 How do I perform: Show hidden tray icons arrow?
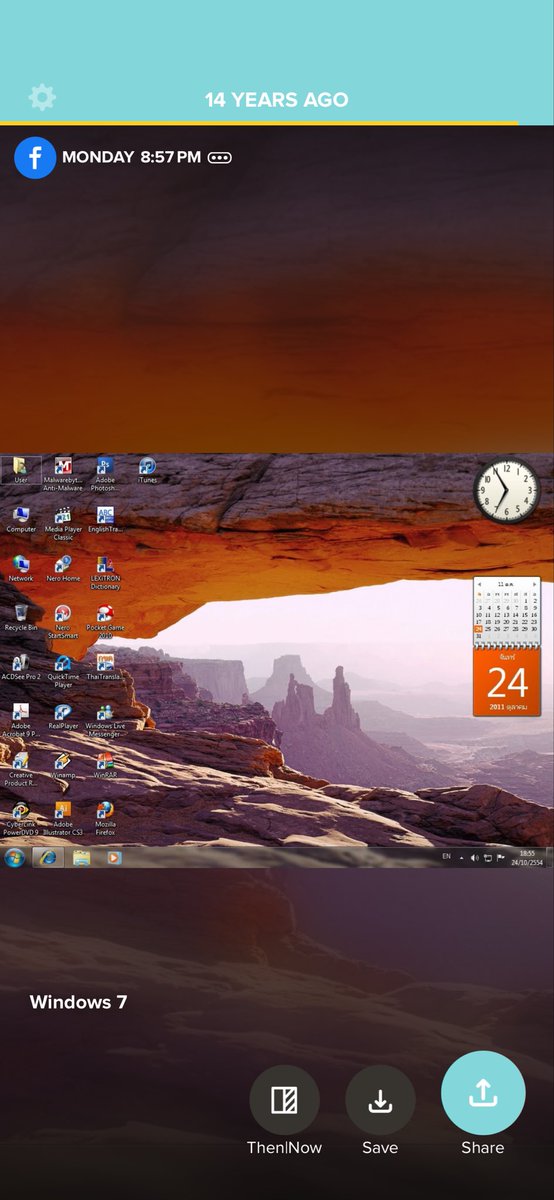(x=460, y=858)
